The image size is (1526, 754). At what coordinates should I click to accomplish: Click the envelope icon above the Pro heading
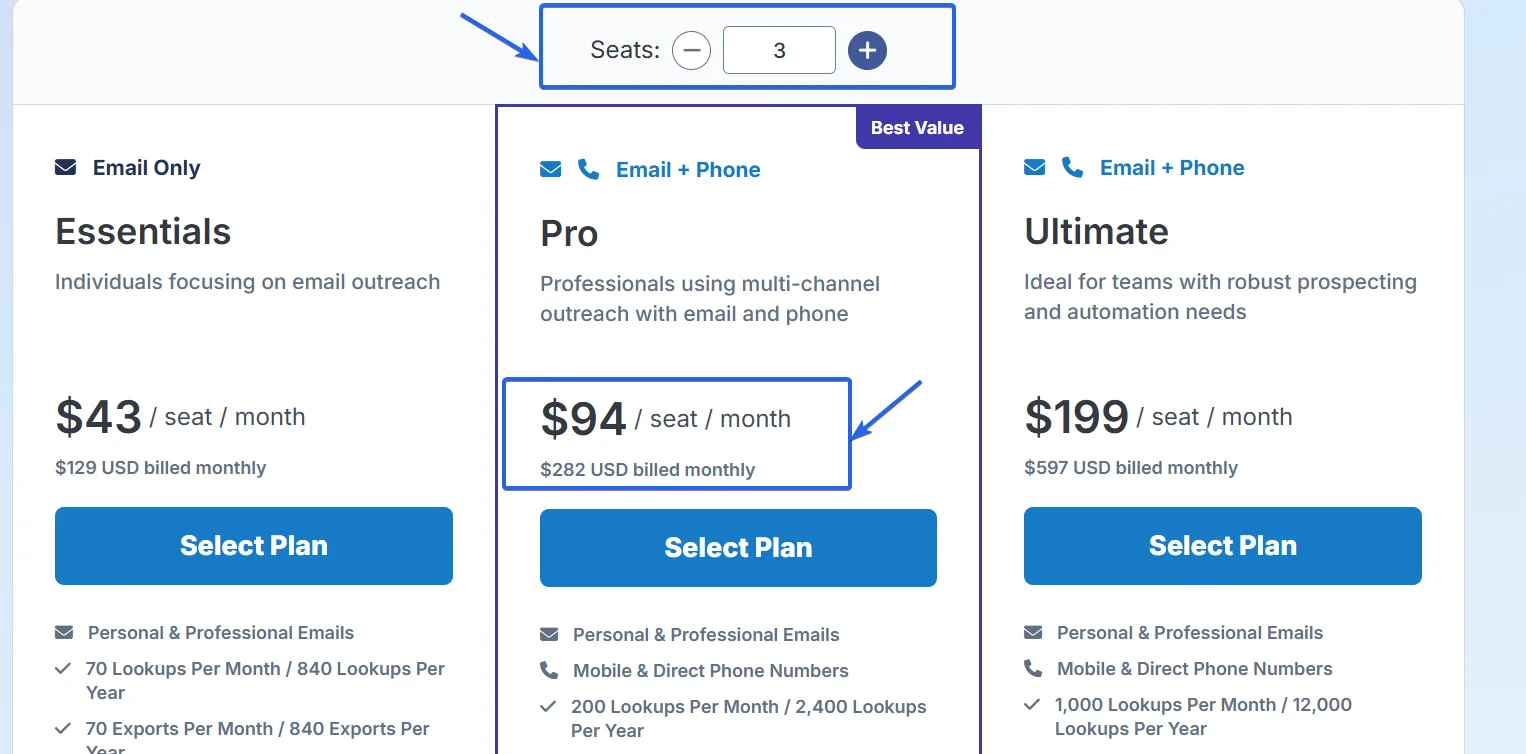pos(550,169)
